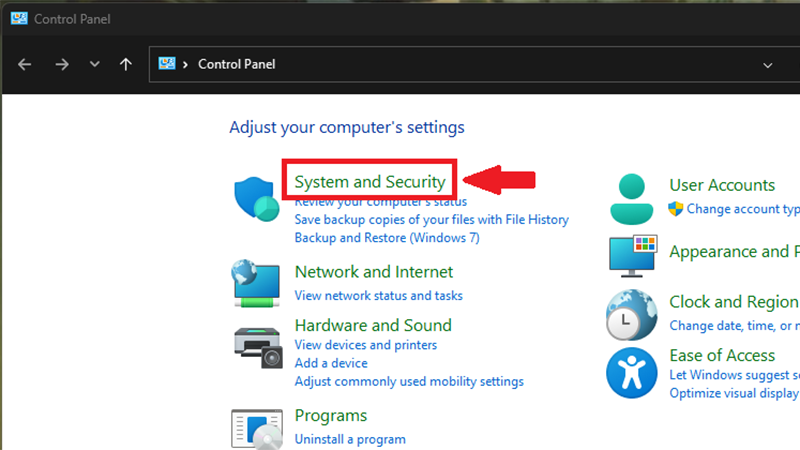Open the System and Security heading link
The image size is (800, 450).
tap(369, 182)
